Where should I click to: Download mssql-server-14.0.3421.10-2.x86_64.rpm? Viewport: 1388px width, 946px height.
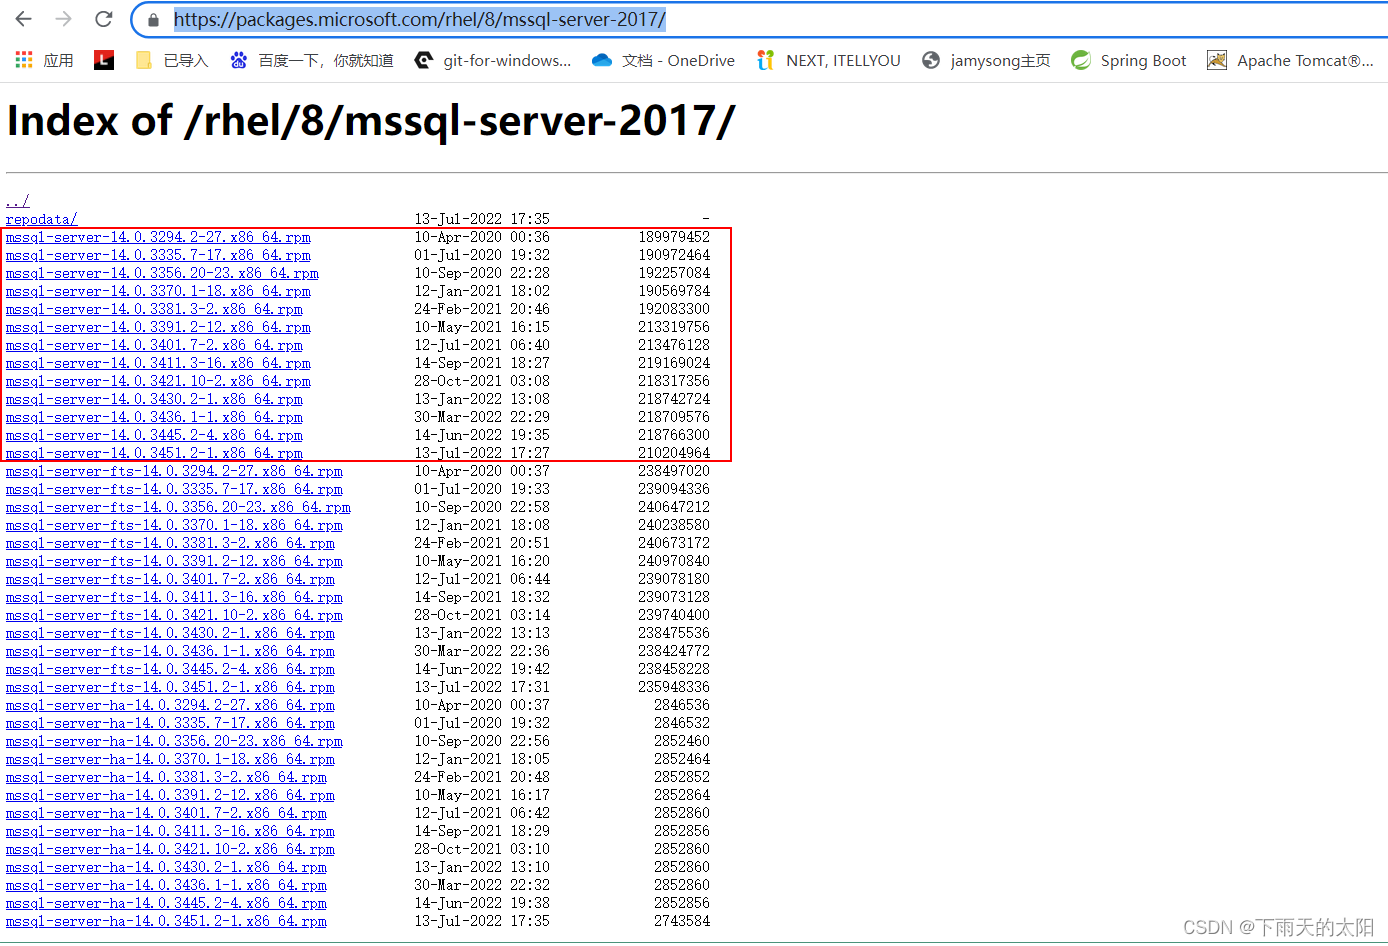[x=158, y=381]
